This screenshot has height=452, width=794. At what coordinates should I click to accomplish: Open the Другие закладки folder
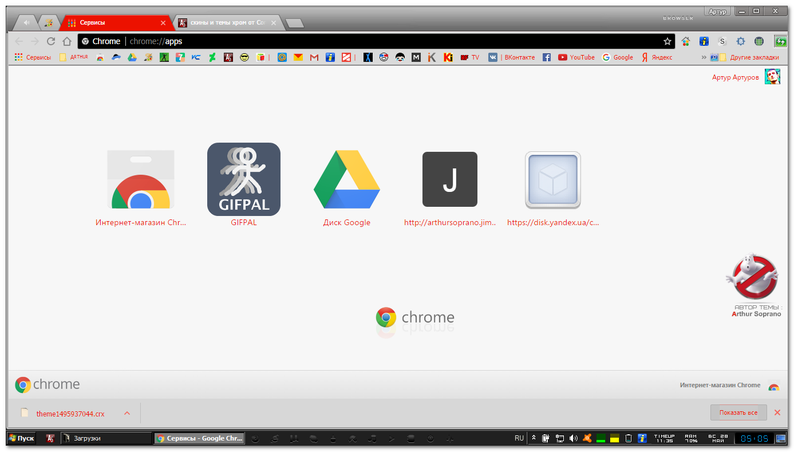749,57
